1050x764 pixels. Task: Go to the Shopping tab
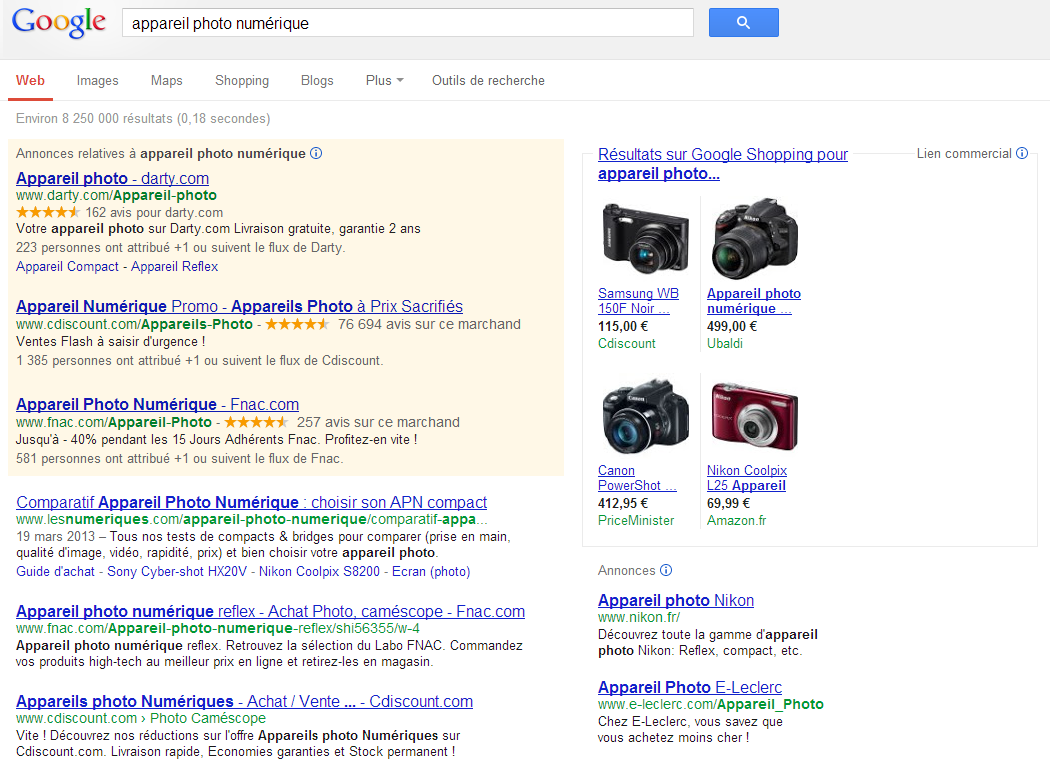(x=242, y=80)
